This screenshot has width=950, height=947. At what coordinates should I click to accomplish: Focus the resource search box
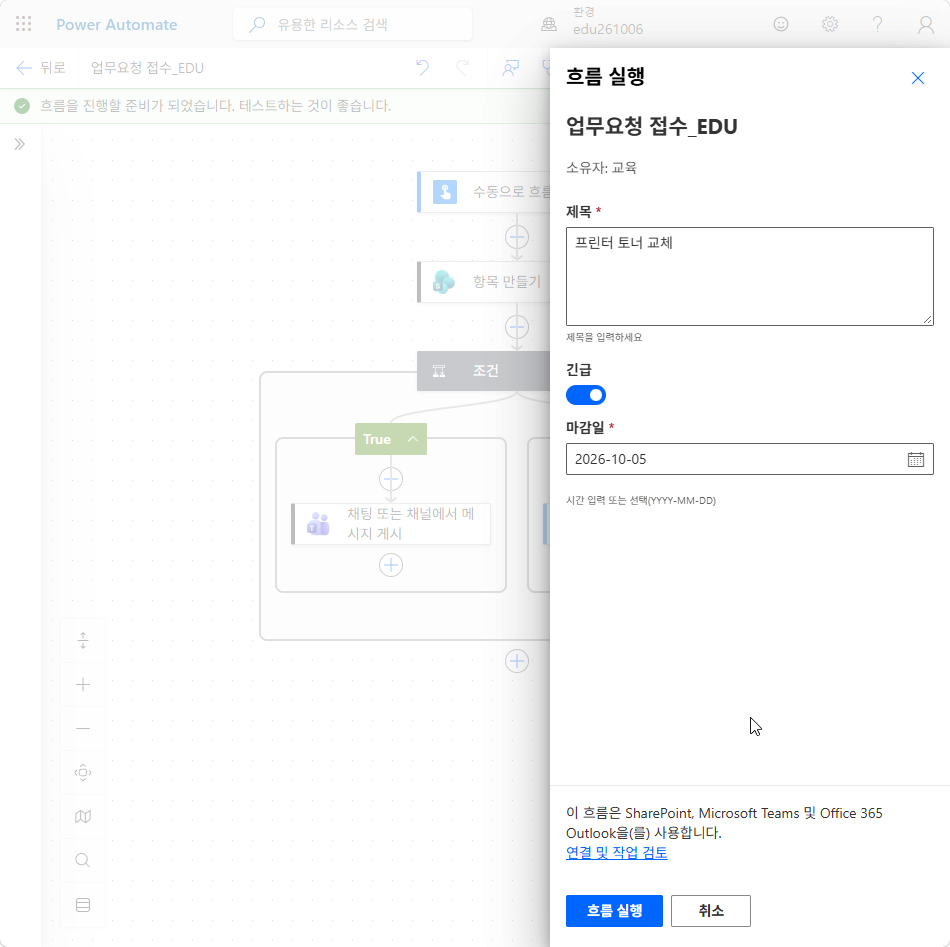(352, 24)
